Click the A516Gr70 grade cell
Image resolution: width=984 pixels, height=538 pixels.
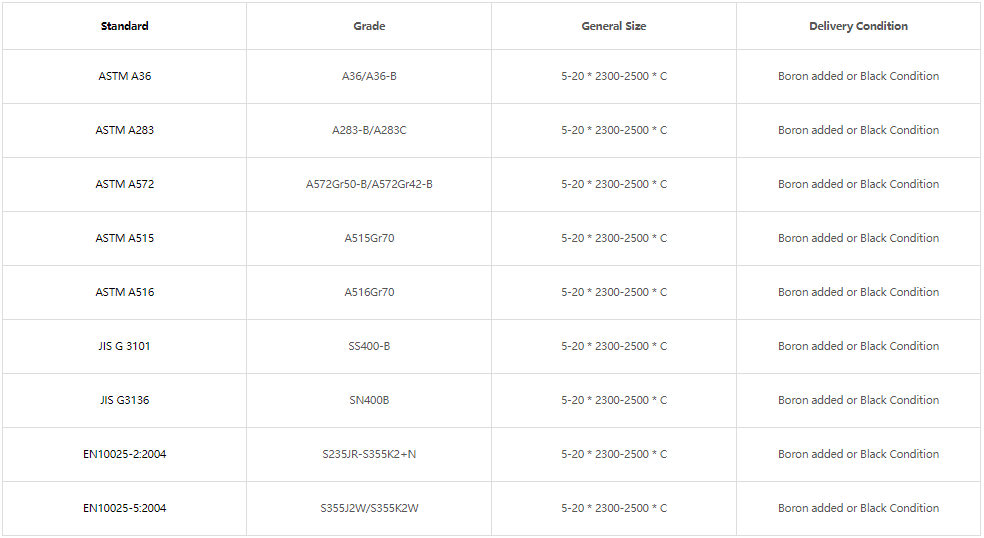(369, 292)
